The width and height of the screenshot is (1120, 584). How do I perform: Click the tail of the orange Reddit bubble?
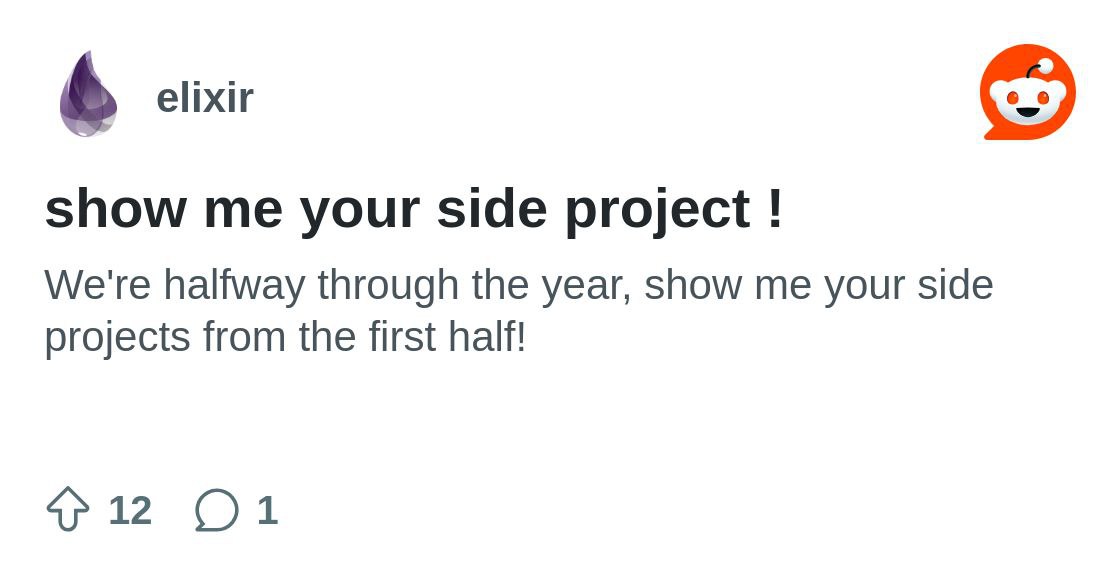tap(991, 133)
